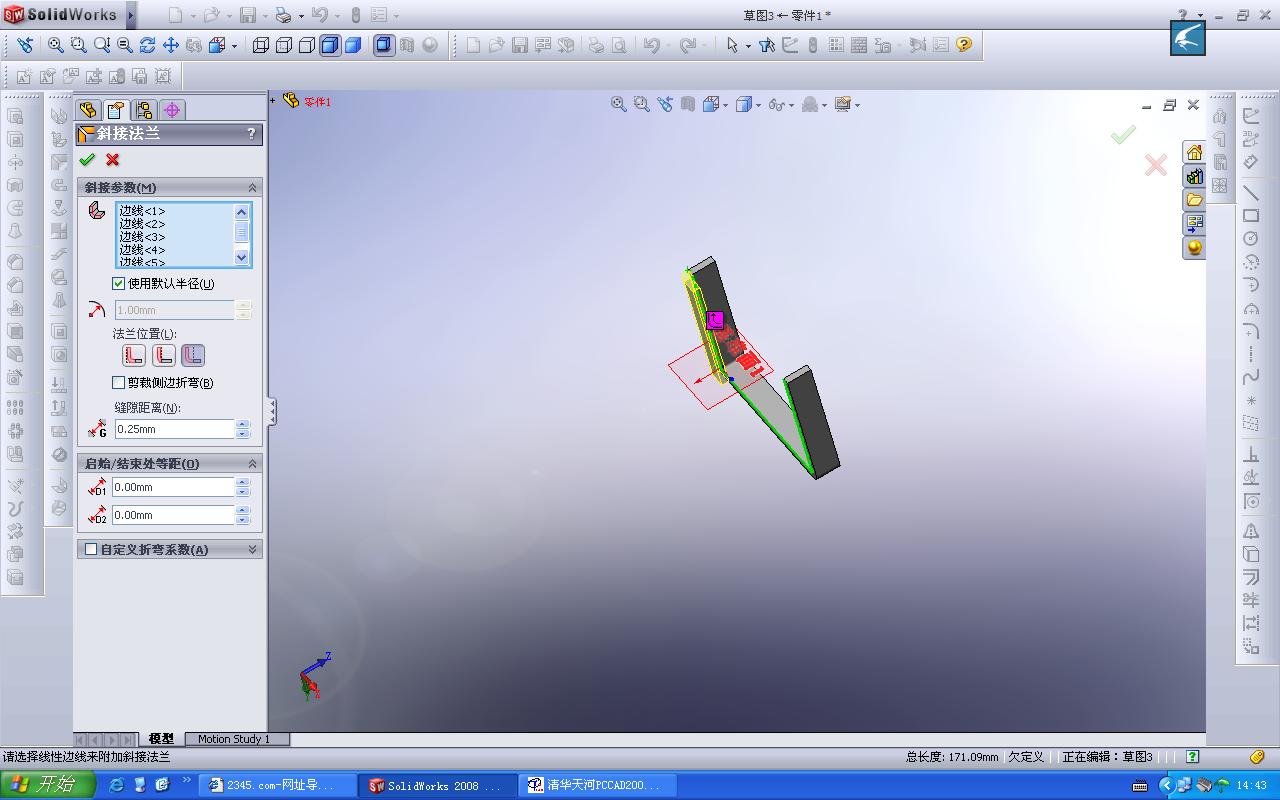Select the Circle sketch tool
This screenshot has height=800, width=1280.
pyautogui.click(x=1251, y=239)
